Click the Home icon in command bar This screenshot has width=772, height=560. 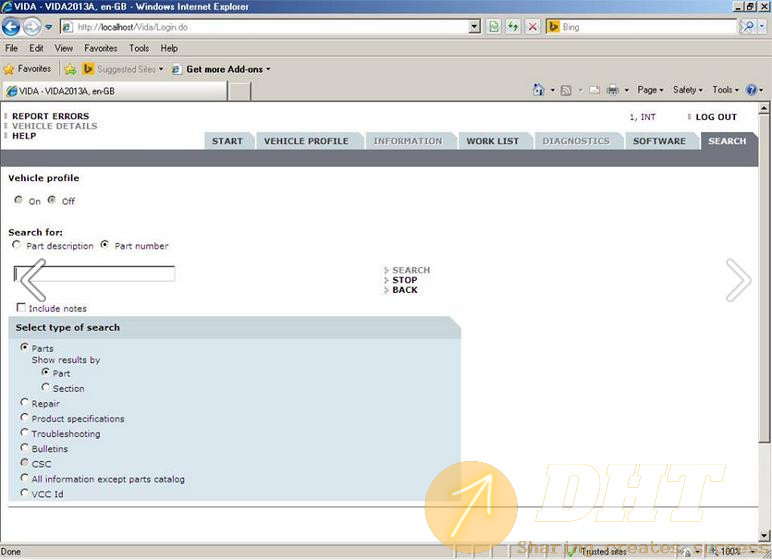(539, 90)
